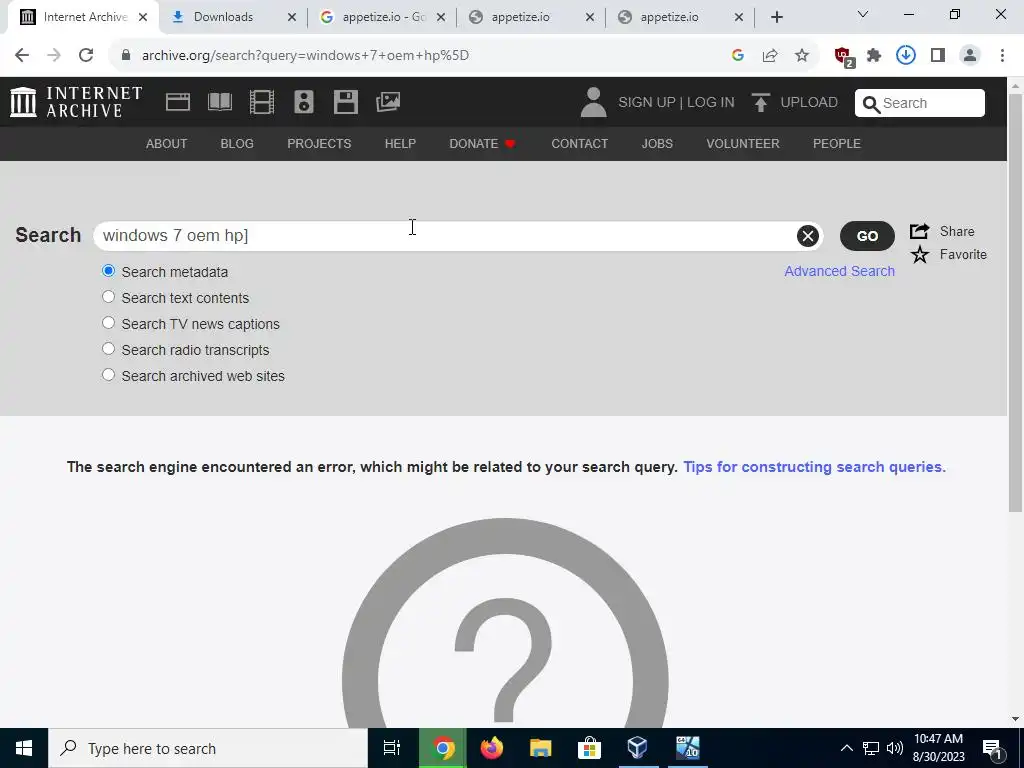The width and height of the screenshot is (1024, 768).
Task: Select Search archived web sites option
Action: pos(108,375)
